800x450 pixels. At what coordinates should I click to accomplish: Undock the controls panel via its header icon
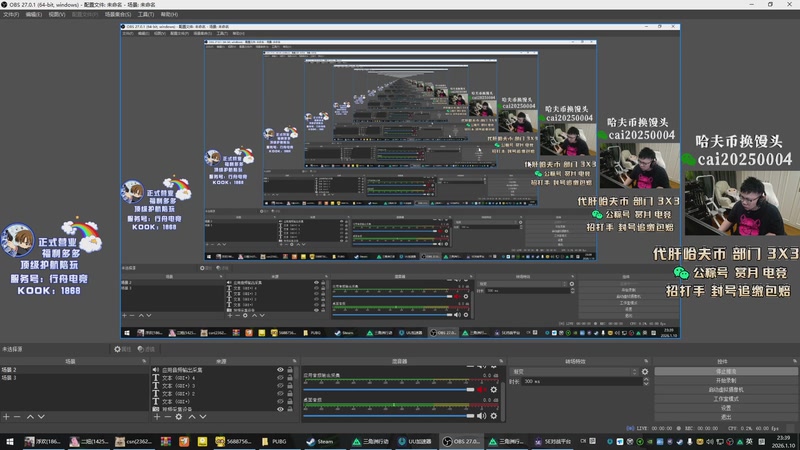click(795, 361)
